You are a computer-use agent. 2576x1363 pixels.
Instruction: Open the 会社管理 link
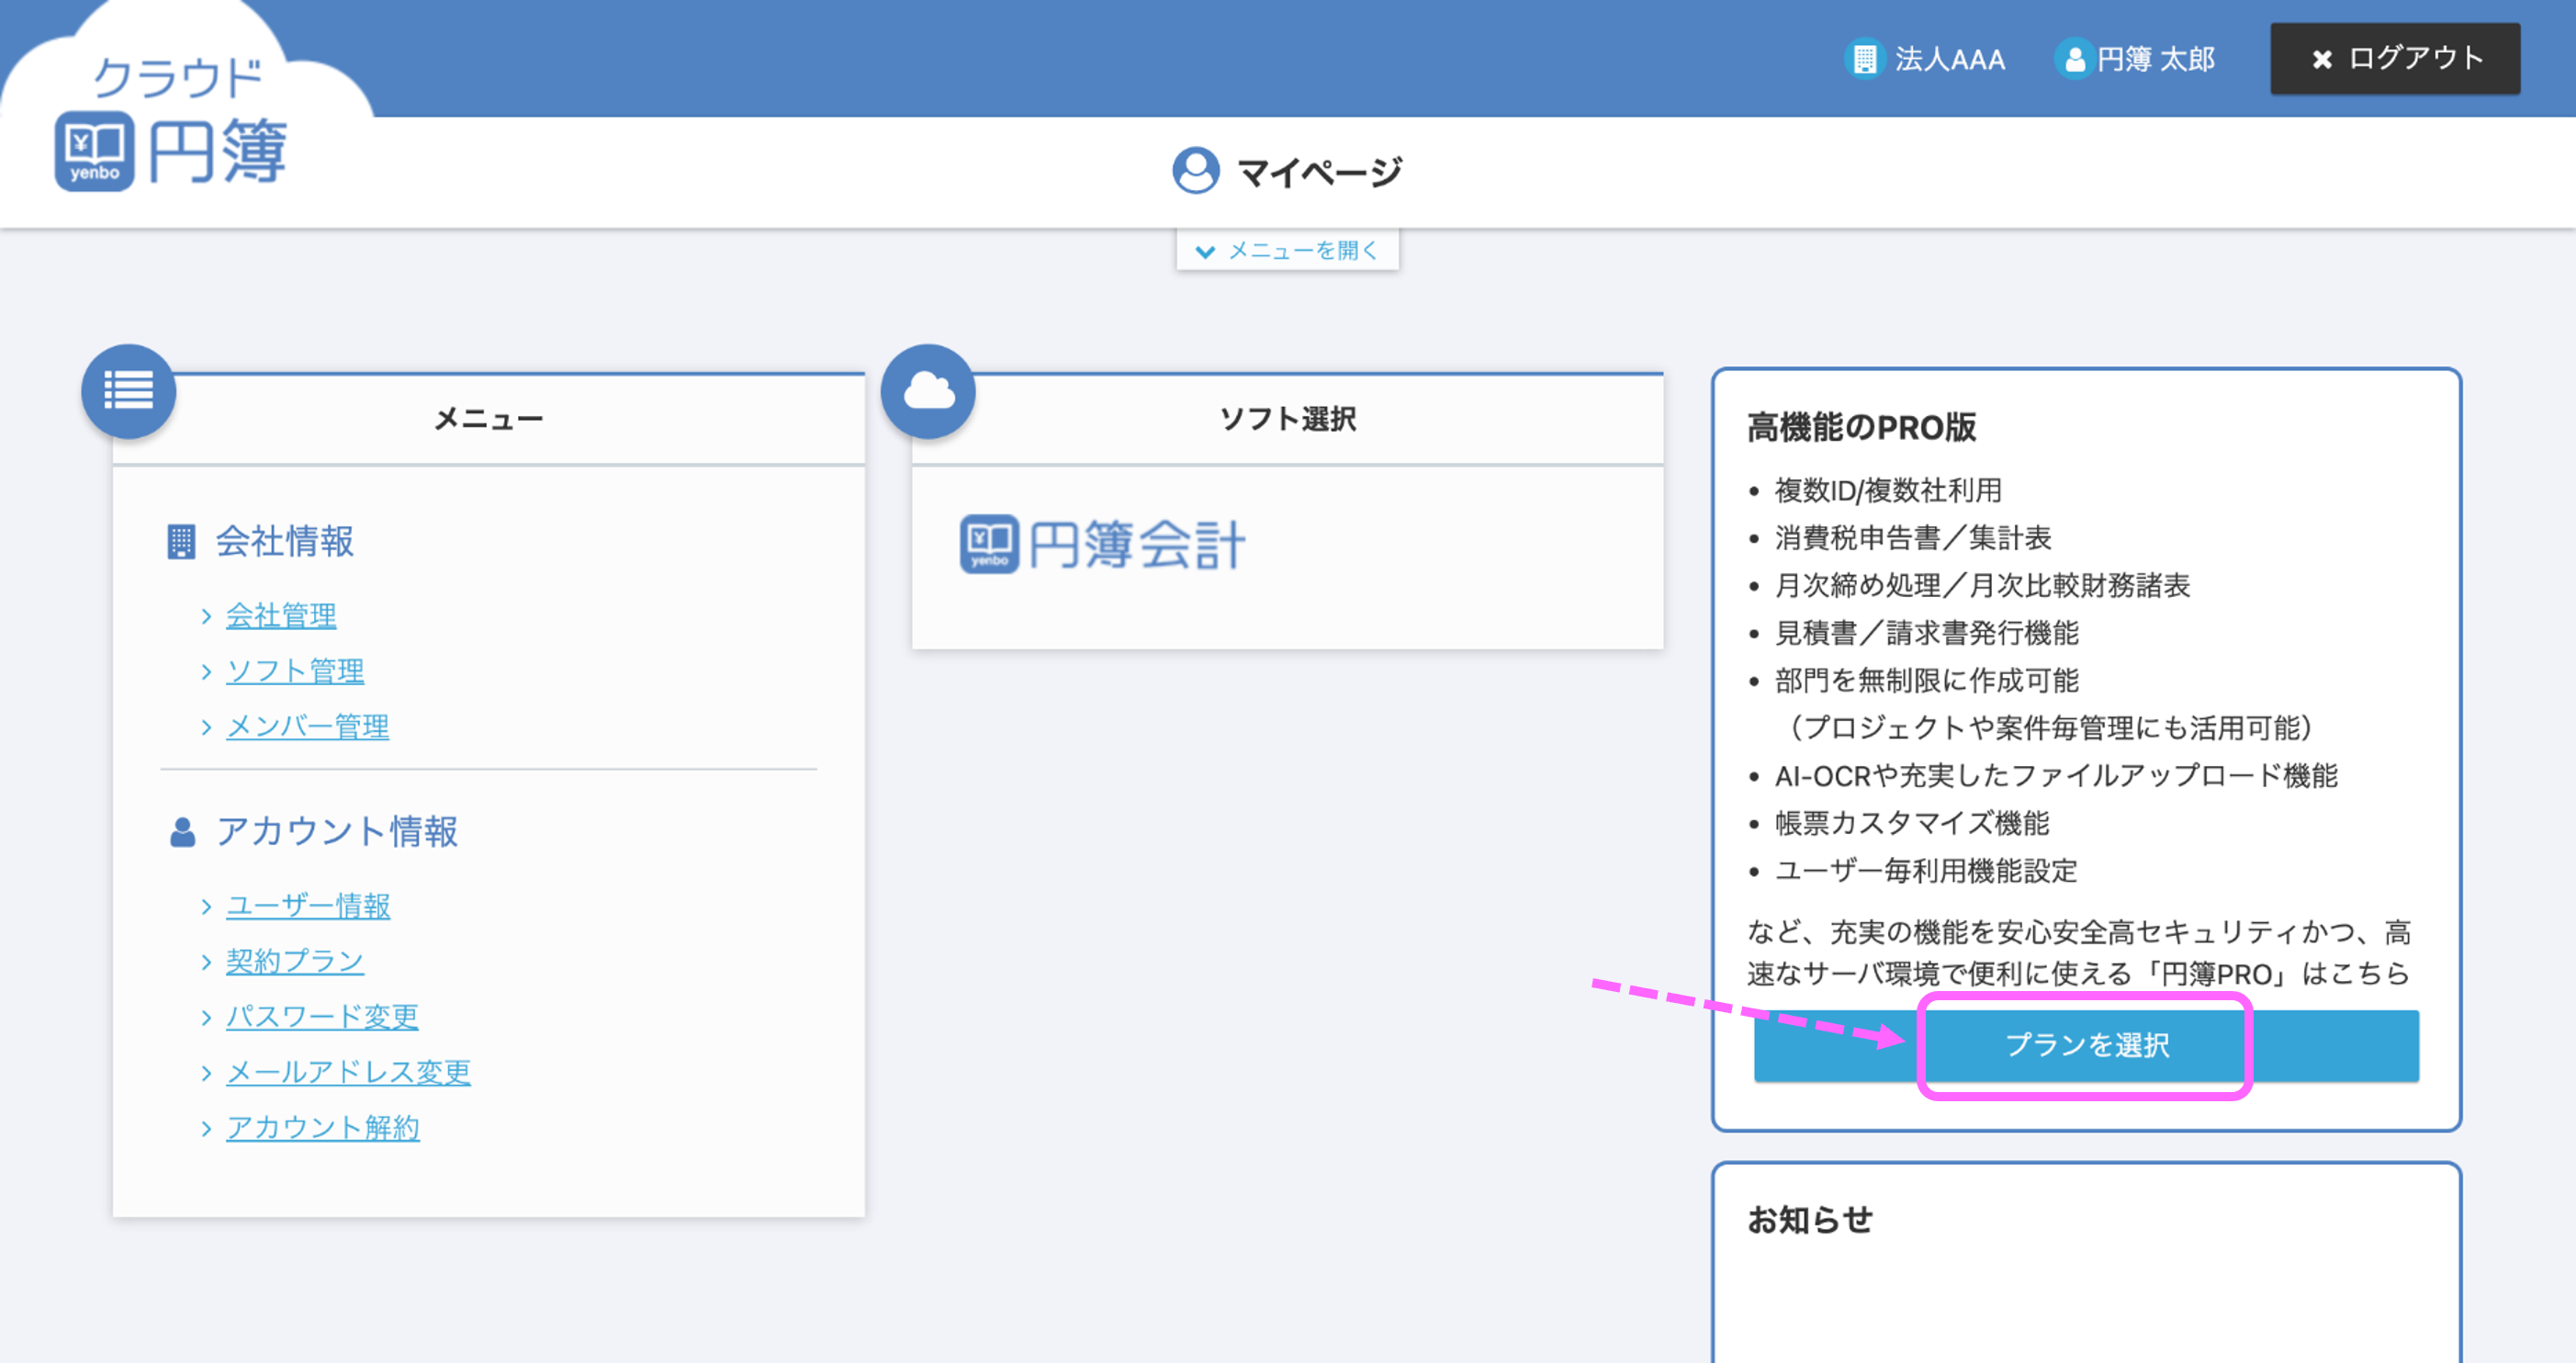pyautogui.click(x=281, y=615)
